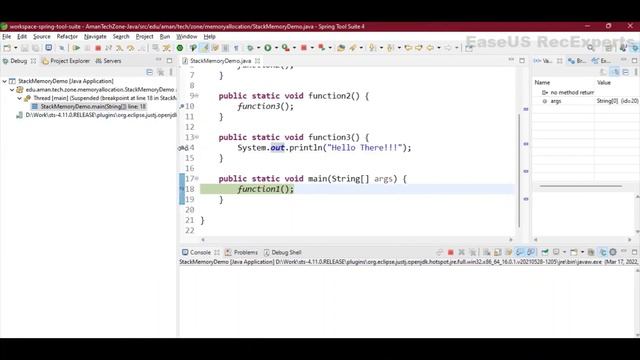The image size is (640, 360).
Task: Open the Open Console dropdown arrow
Action: tap(582, 252)
